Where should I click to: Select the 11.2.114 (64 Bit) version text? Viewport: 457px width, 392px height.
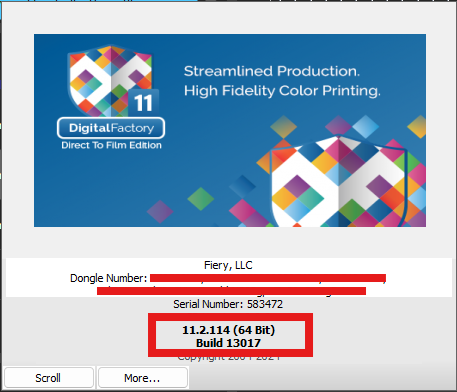click(x=228, y=330)
